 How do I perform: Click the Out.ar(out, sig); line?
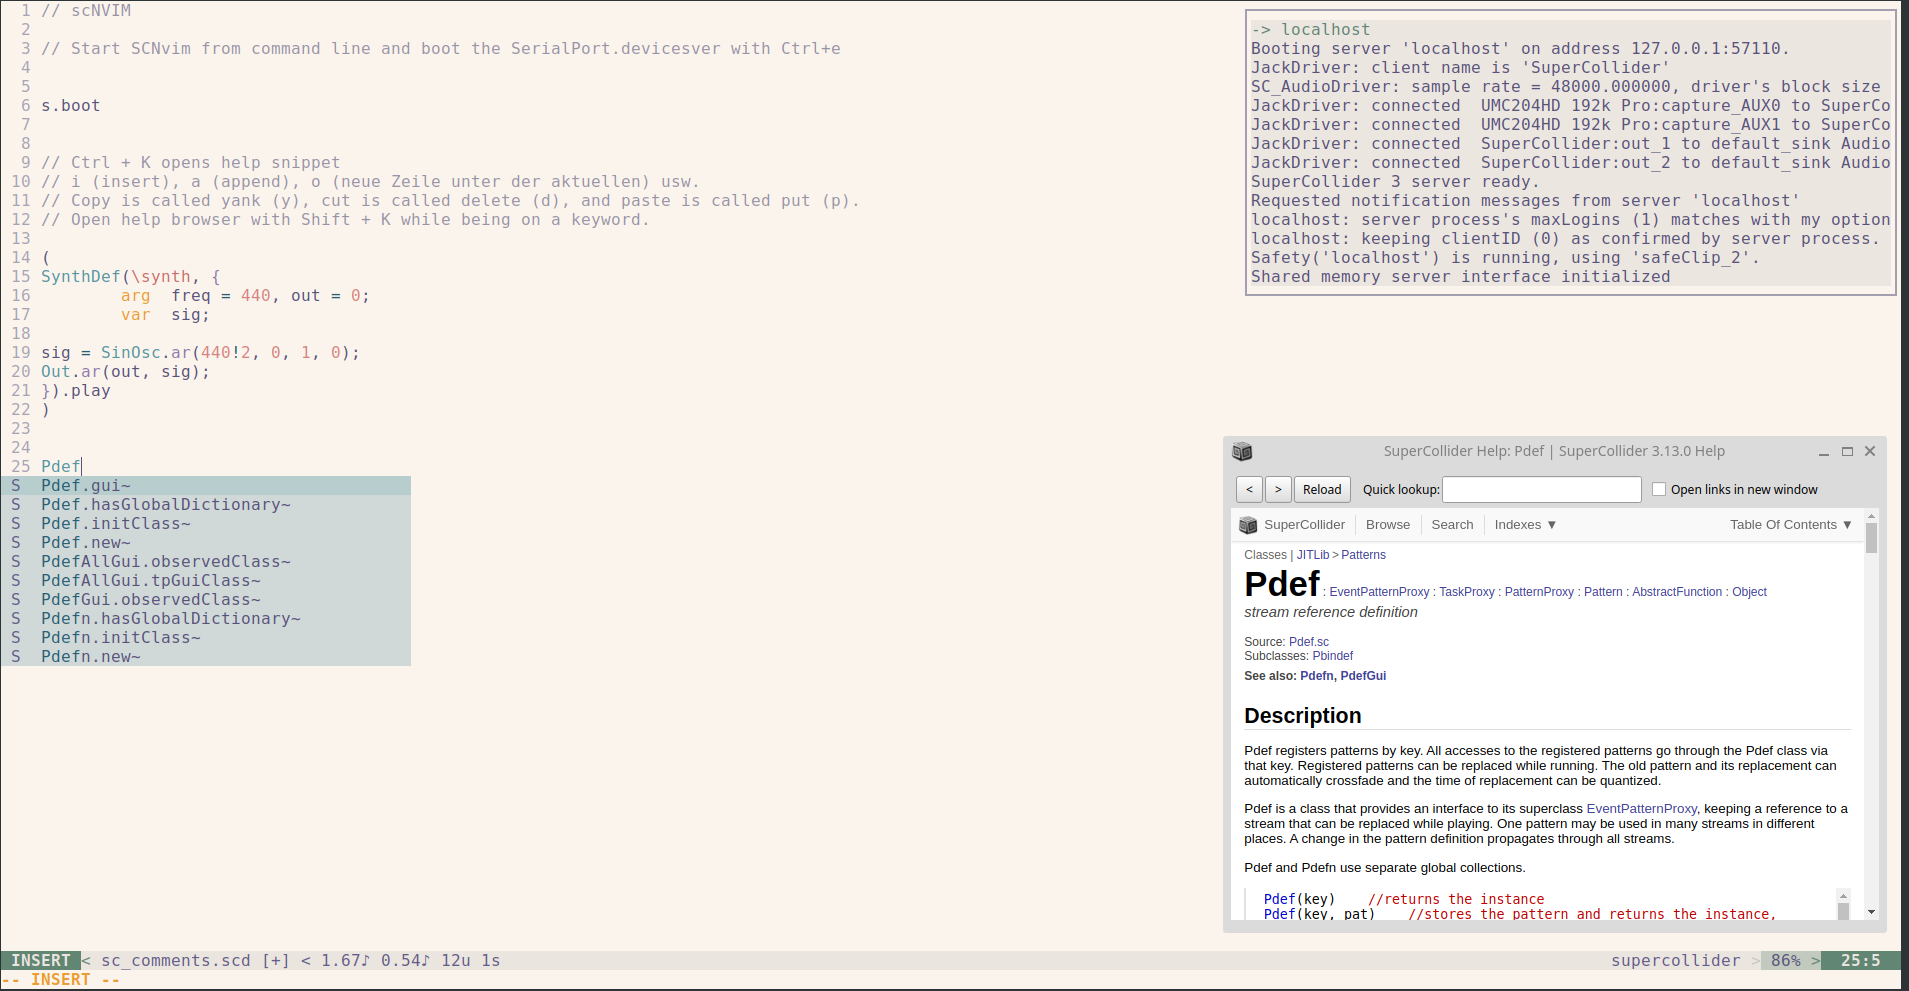pos(126,372)
